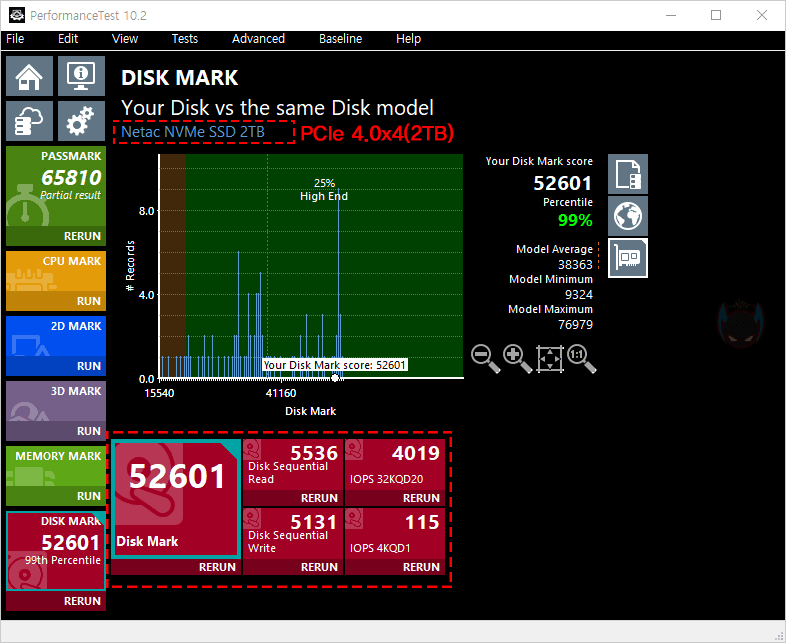Click the Model Average value 38363

coord(575,264)
